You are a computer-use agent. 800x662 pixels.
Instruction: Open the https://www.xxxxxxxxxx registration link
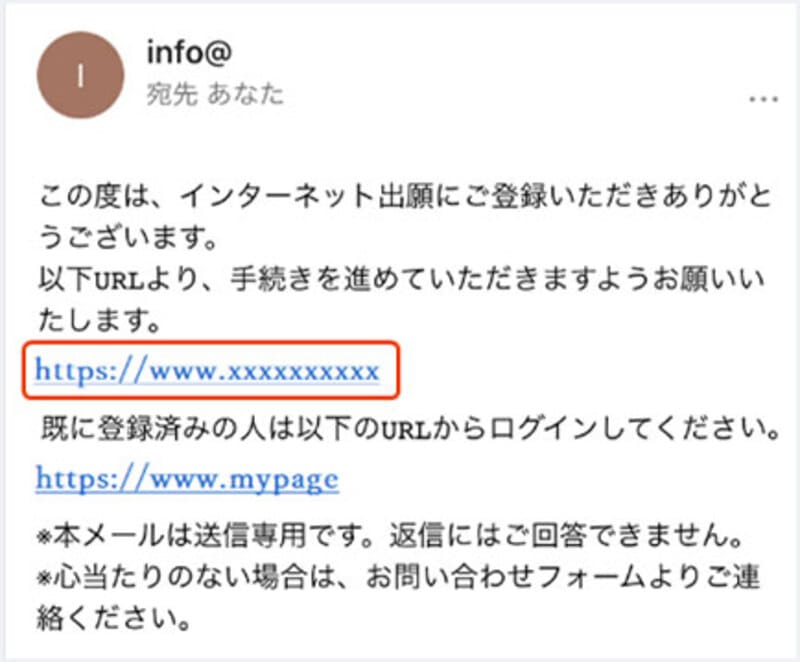[x=207, y=371]
